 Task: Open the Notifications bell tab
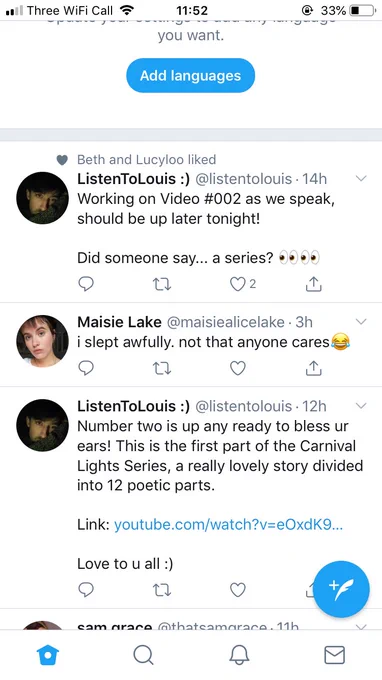click(x=239, y=654)
